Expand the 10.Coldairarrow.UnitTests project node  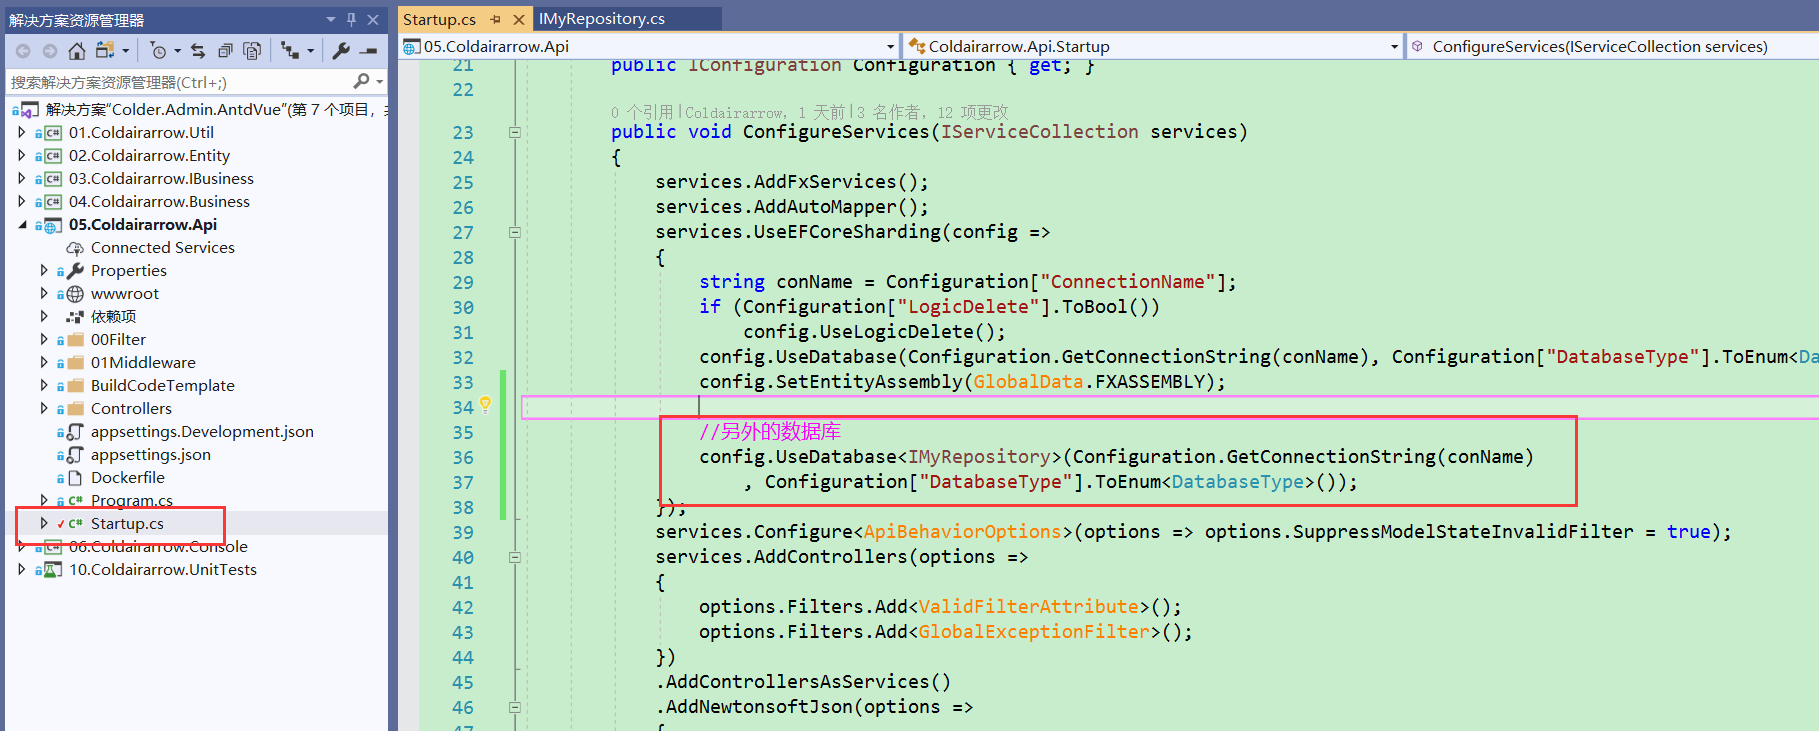click(x=22, y=569)
